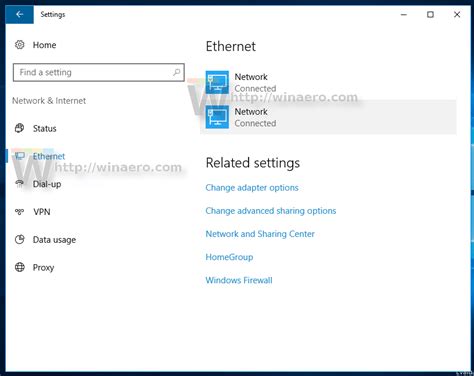Open the Windows Firewall link
Image resolution: width=474 pixels, height=376 pixels.
239,280
